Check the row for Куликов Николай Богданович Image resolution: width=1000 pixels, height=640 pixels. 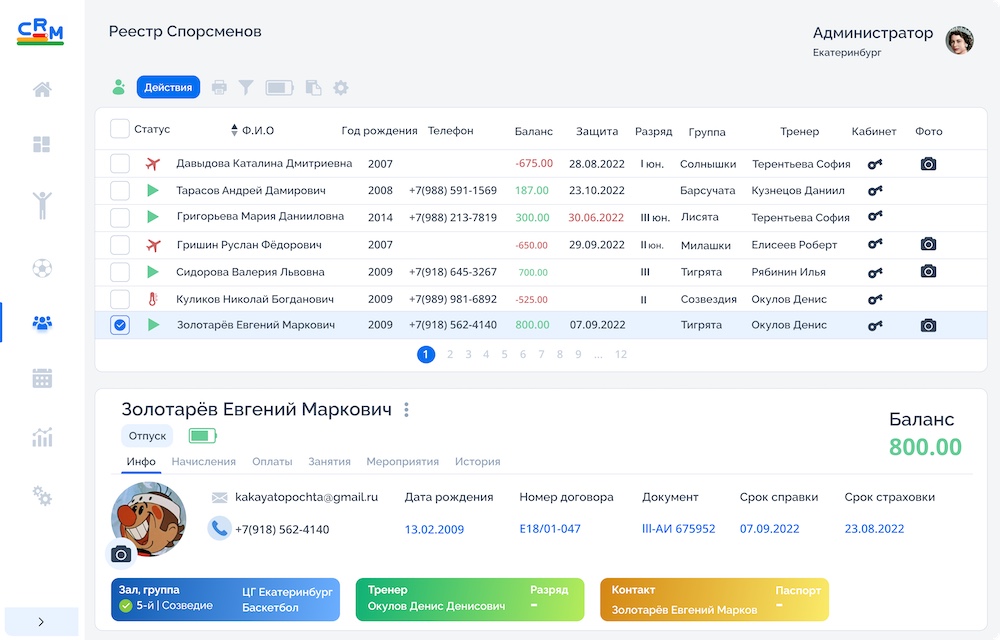coord(120,298)
